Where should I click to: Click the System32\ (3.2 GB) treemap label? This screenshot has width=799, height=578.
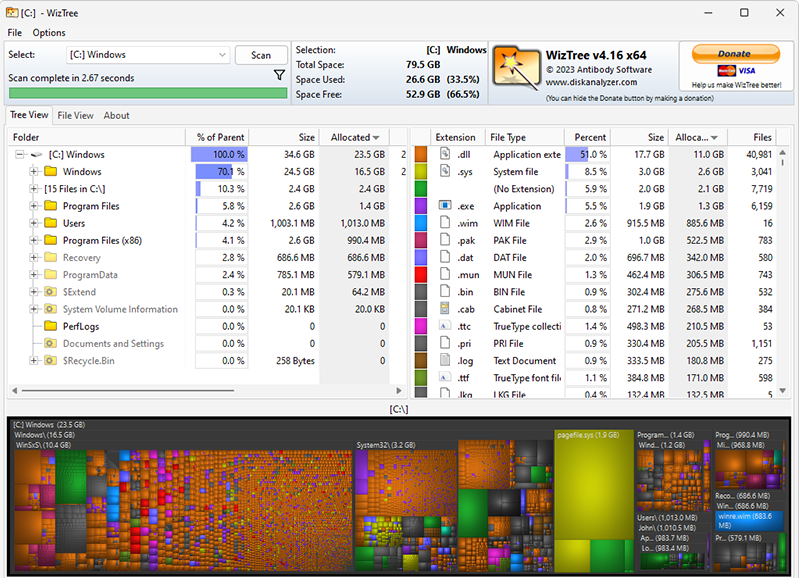click(x=386, y=445)
